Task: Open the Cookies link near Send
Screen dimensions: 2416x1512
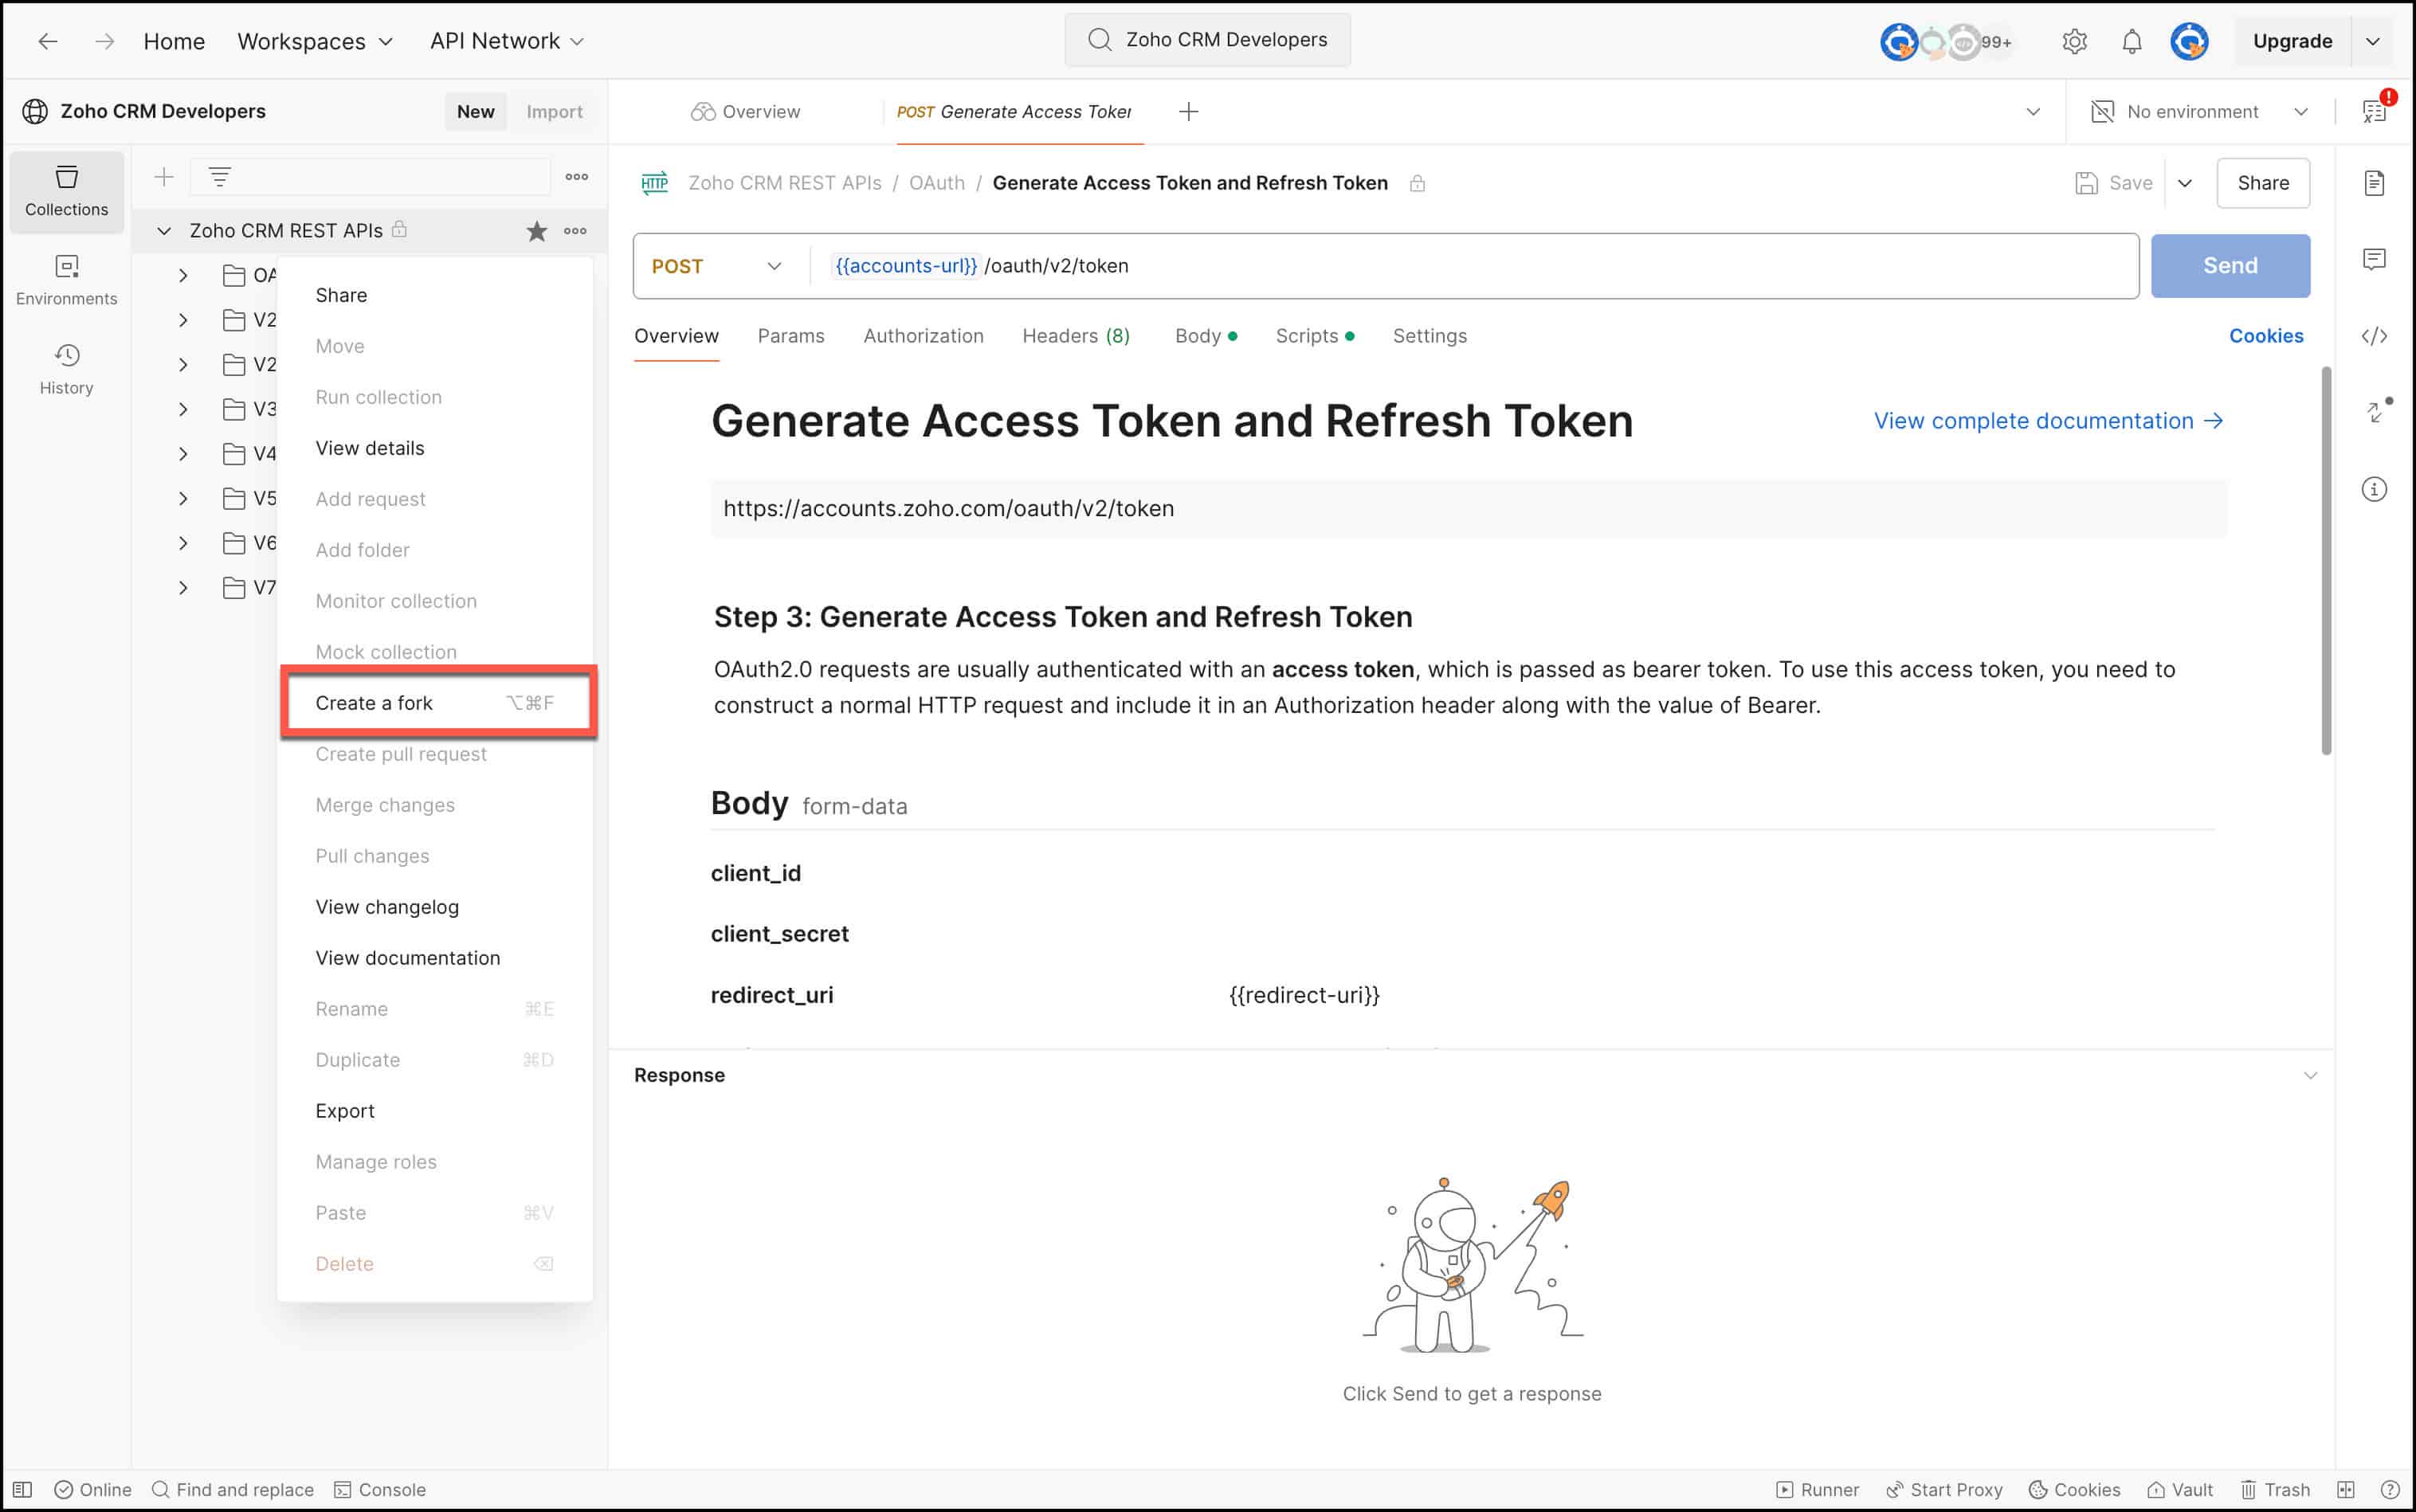Action: (2265, 336)
